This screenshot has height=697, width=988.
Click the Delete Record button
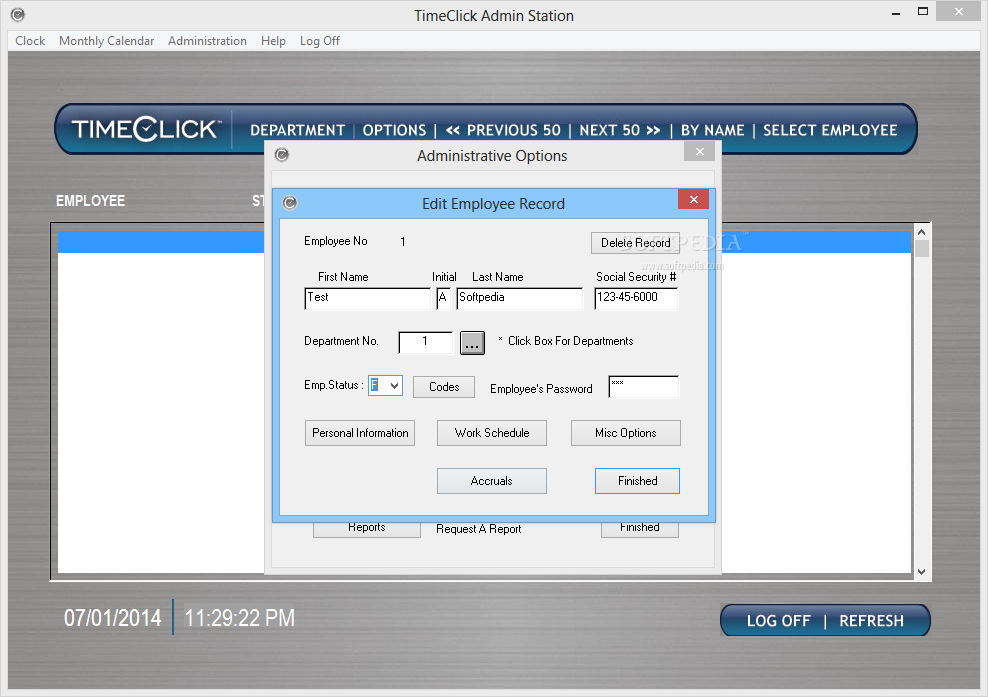635,243
